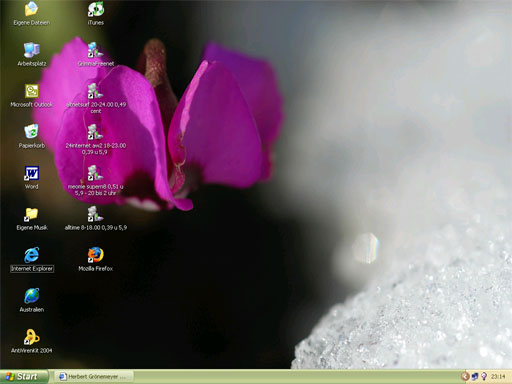Switch to Herbert Grönemeyer taskbar window
Image resolution: width=512 pixels, height=384 pixels.
tap(94, 377)
